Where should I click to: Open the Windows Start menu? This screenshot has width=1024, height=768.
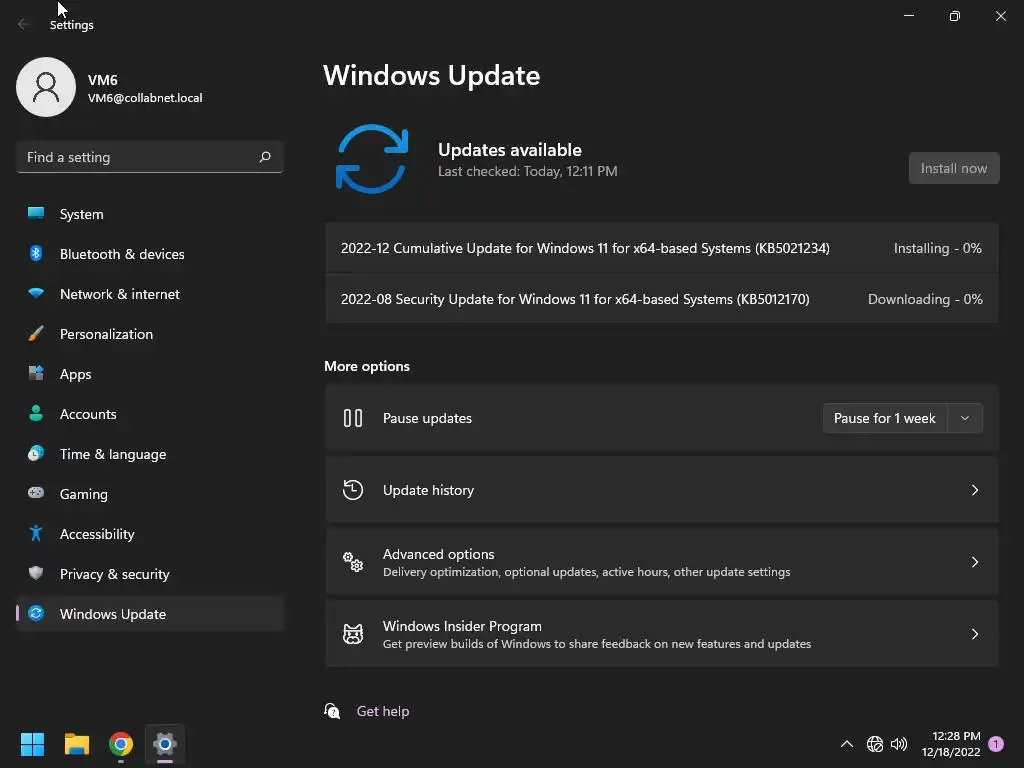[32, 744]
